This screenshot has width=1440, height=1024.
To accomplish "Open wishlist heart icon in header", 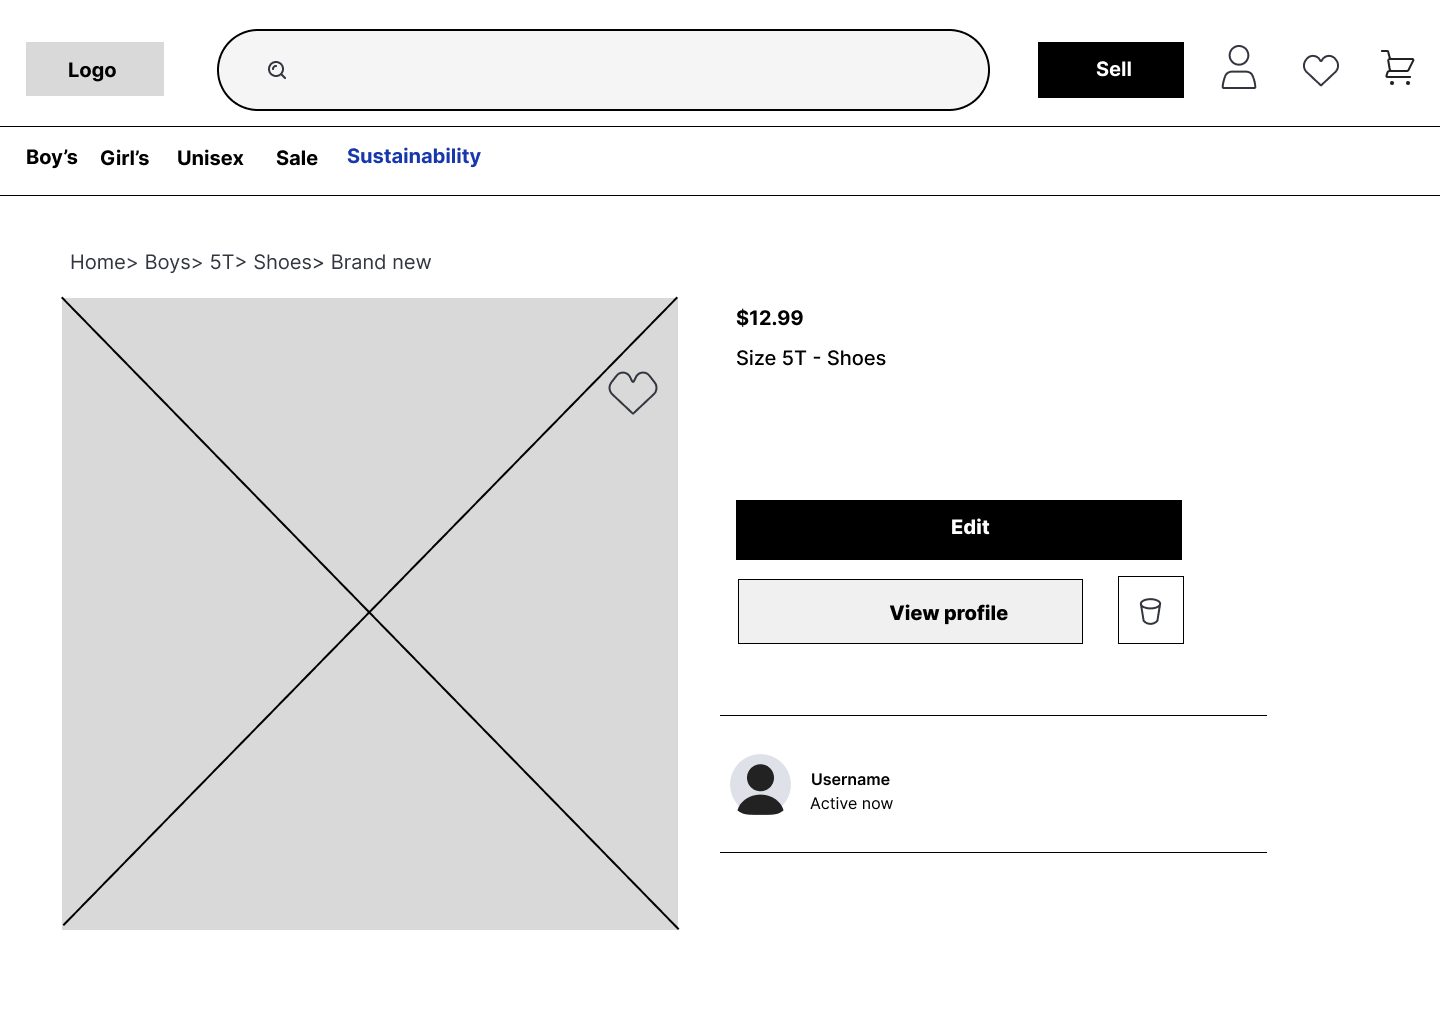I will pyautogui.click(x=1321, y=70).
